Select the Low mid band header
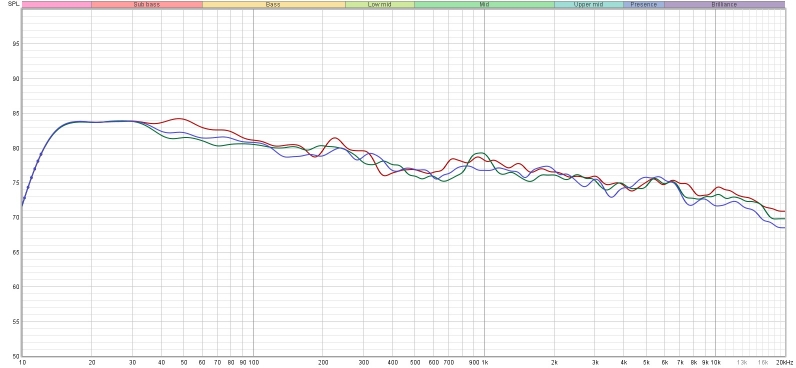 (379, 5)
